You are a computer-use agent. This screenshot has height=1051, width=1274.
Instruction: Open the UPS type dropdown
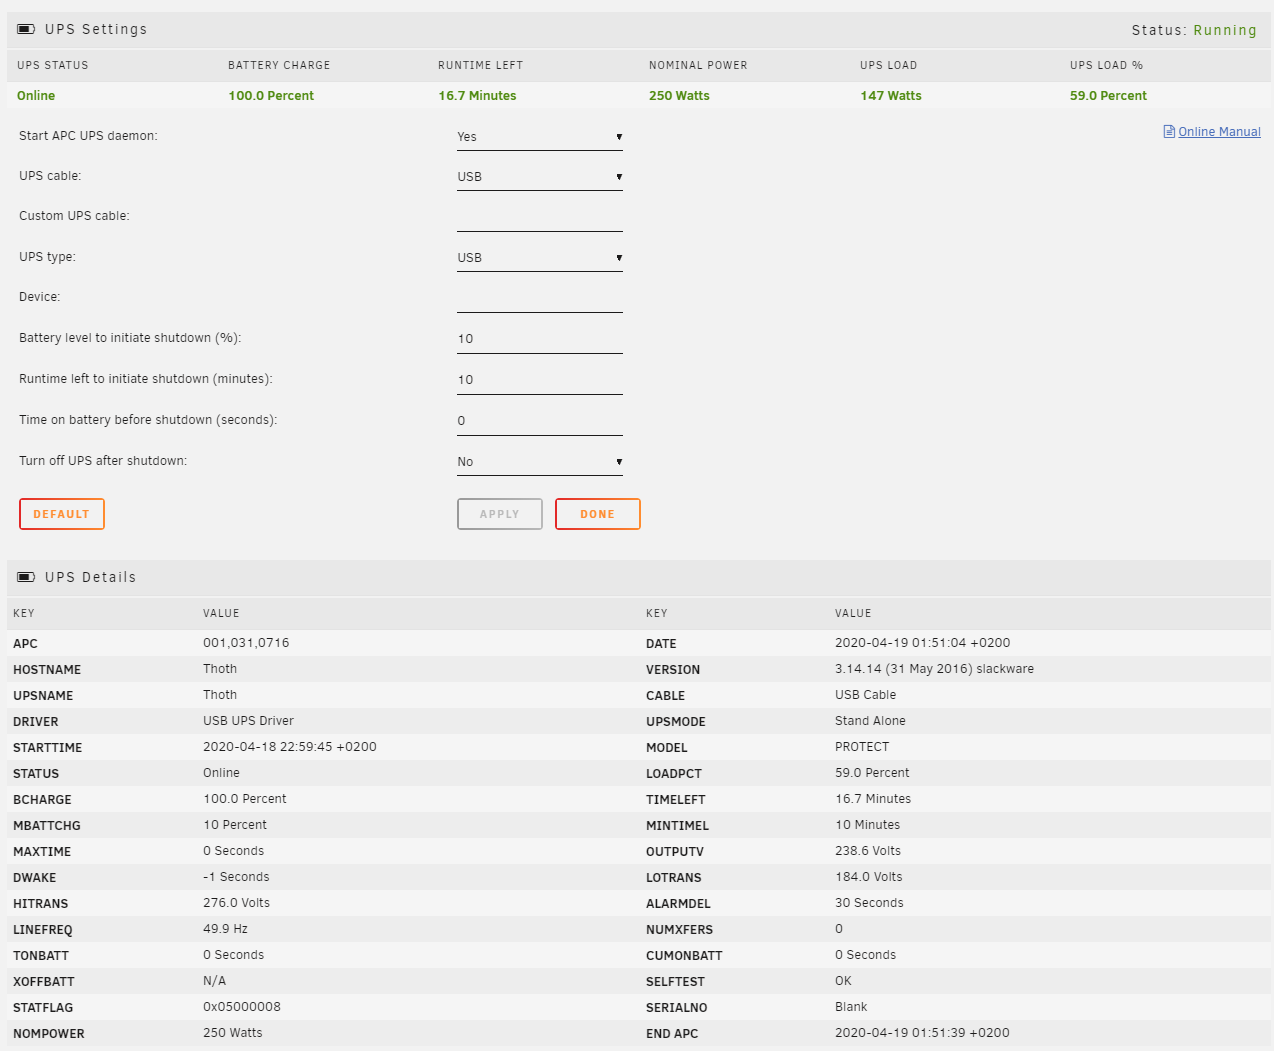tap(540, 258)
